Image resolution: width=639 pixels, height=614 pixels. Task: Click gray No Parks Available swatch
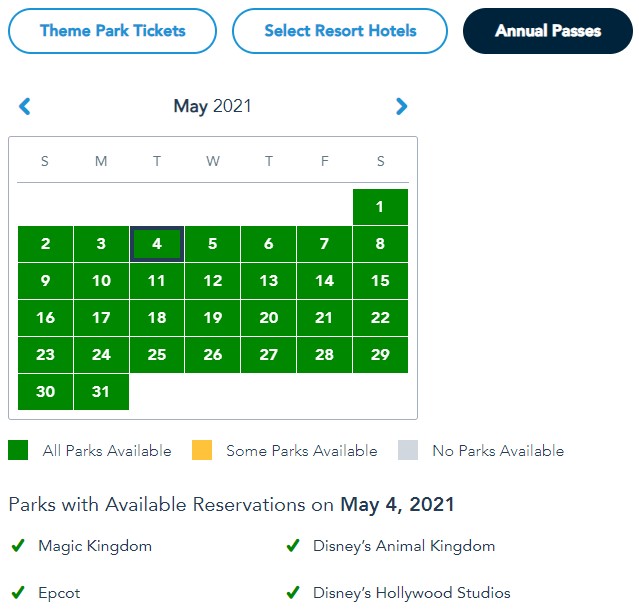[x=408, y=450]
